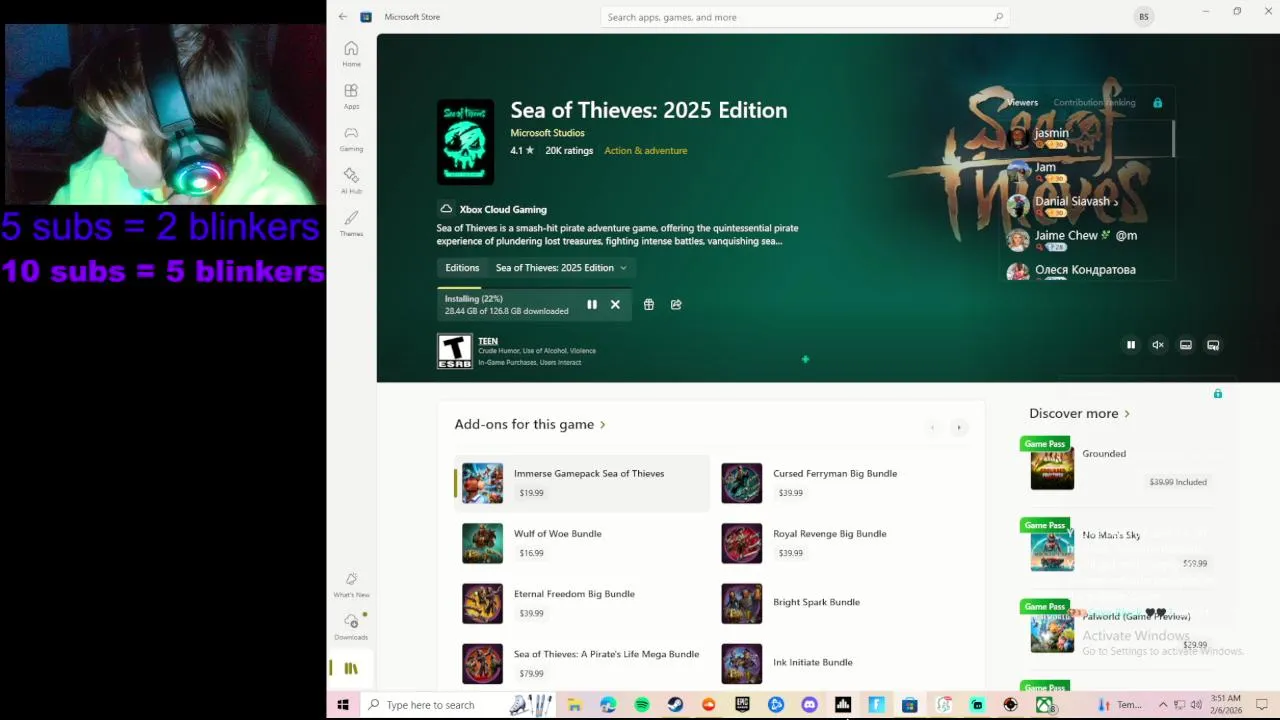Go to the Gaming section in the sidebar
This screenshot has height=720, width=1280.
[351, 139]
